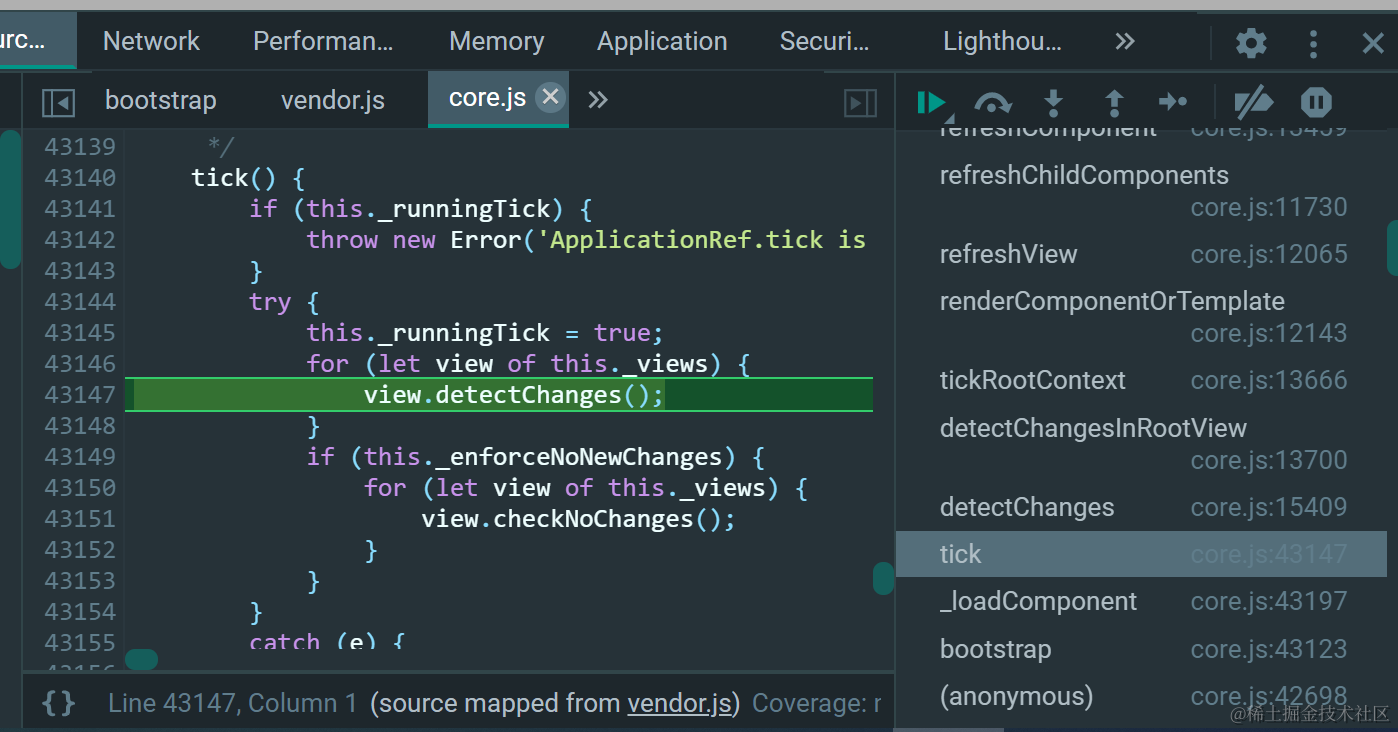
Task: Click the code editor vertical scrollbar thumb
Action: [x=883, y=578]
